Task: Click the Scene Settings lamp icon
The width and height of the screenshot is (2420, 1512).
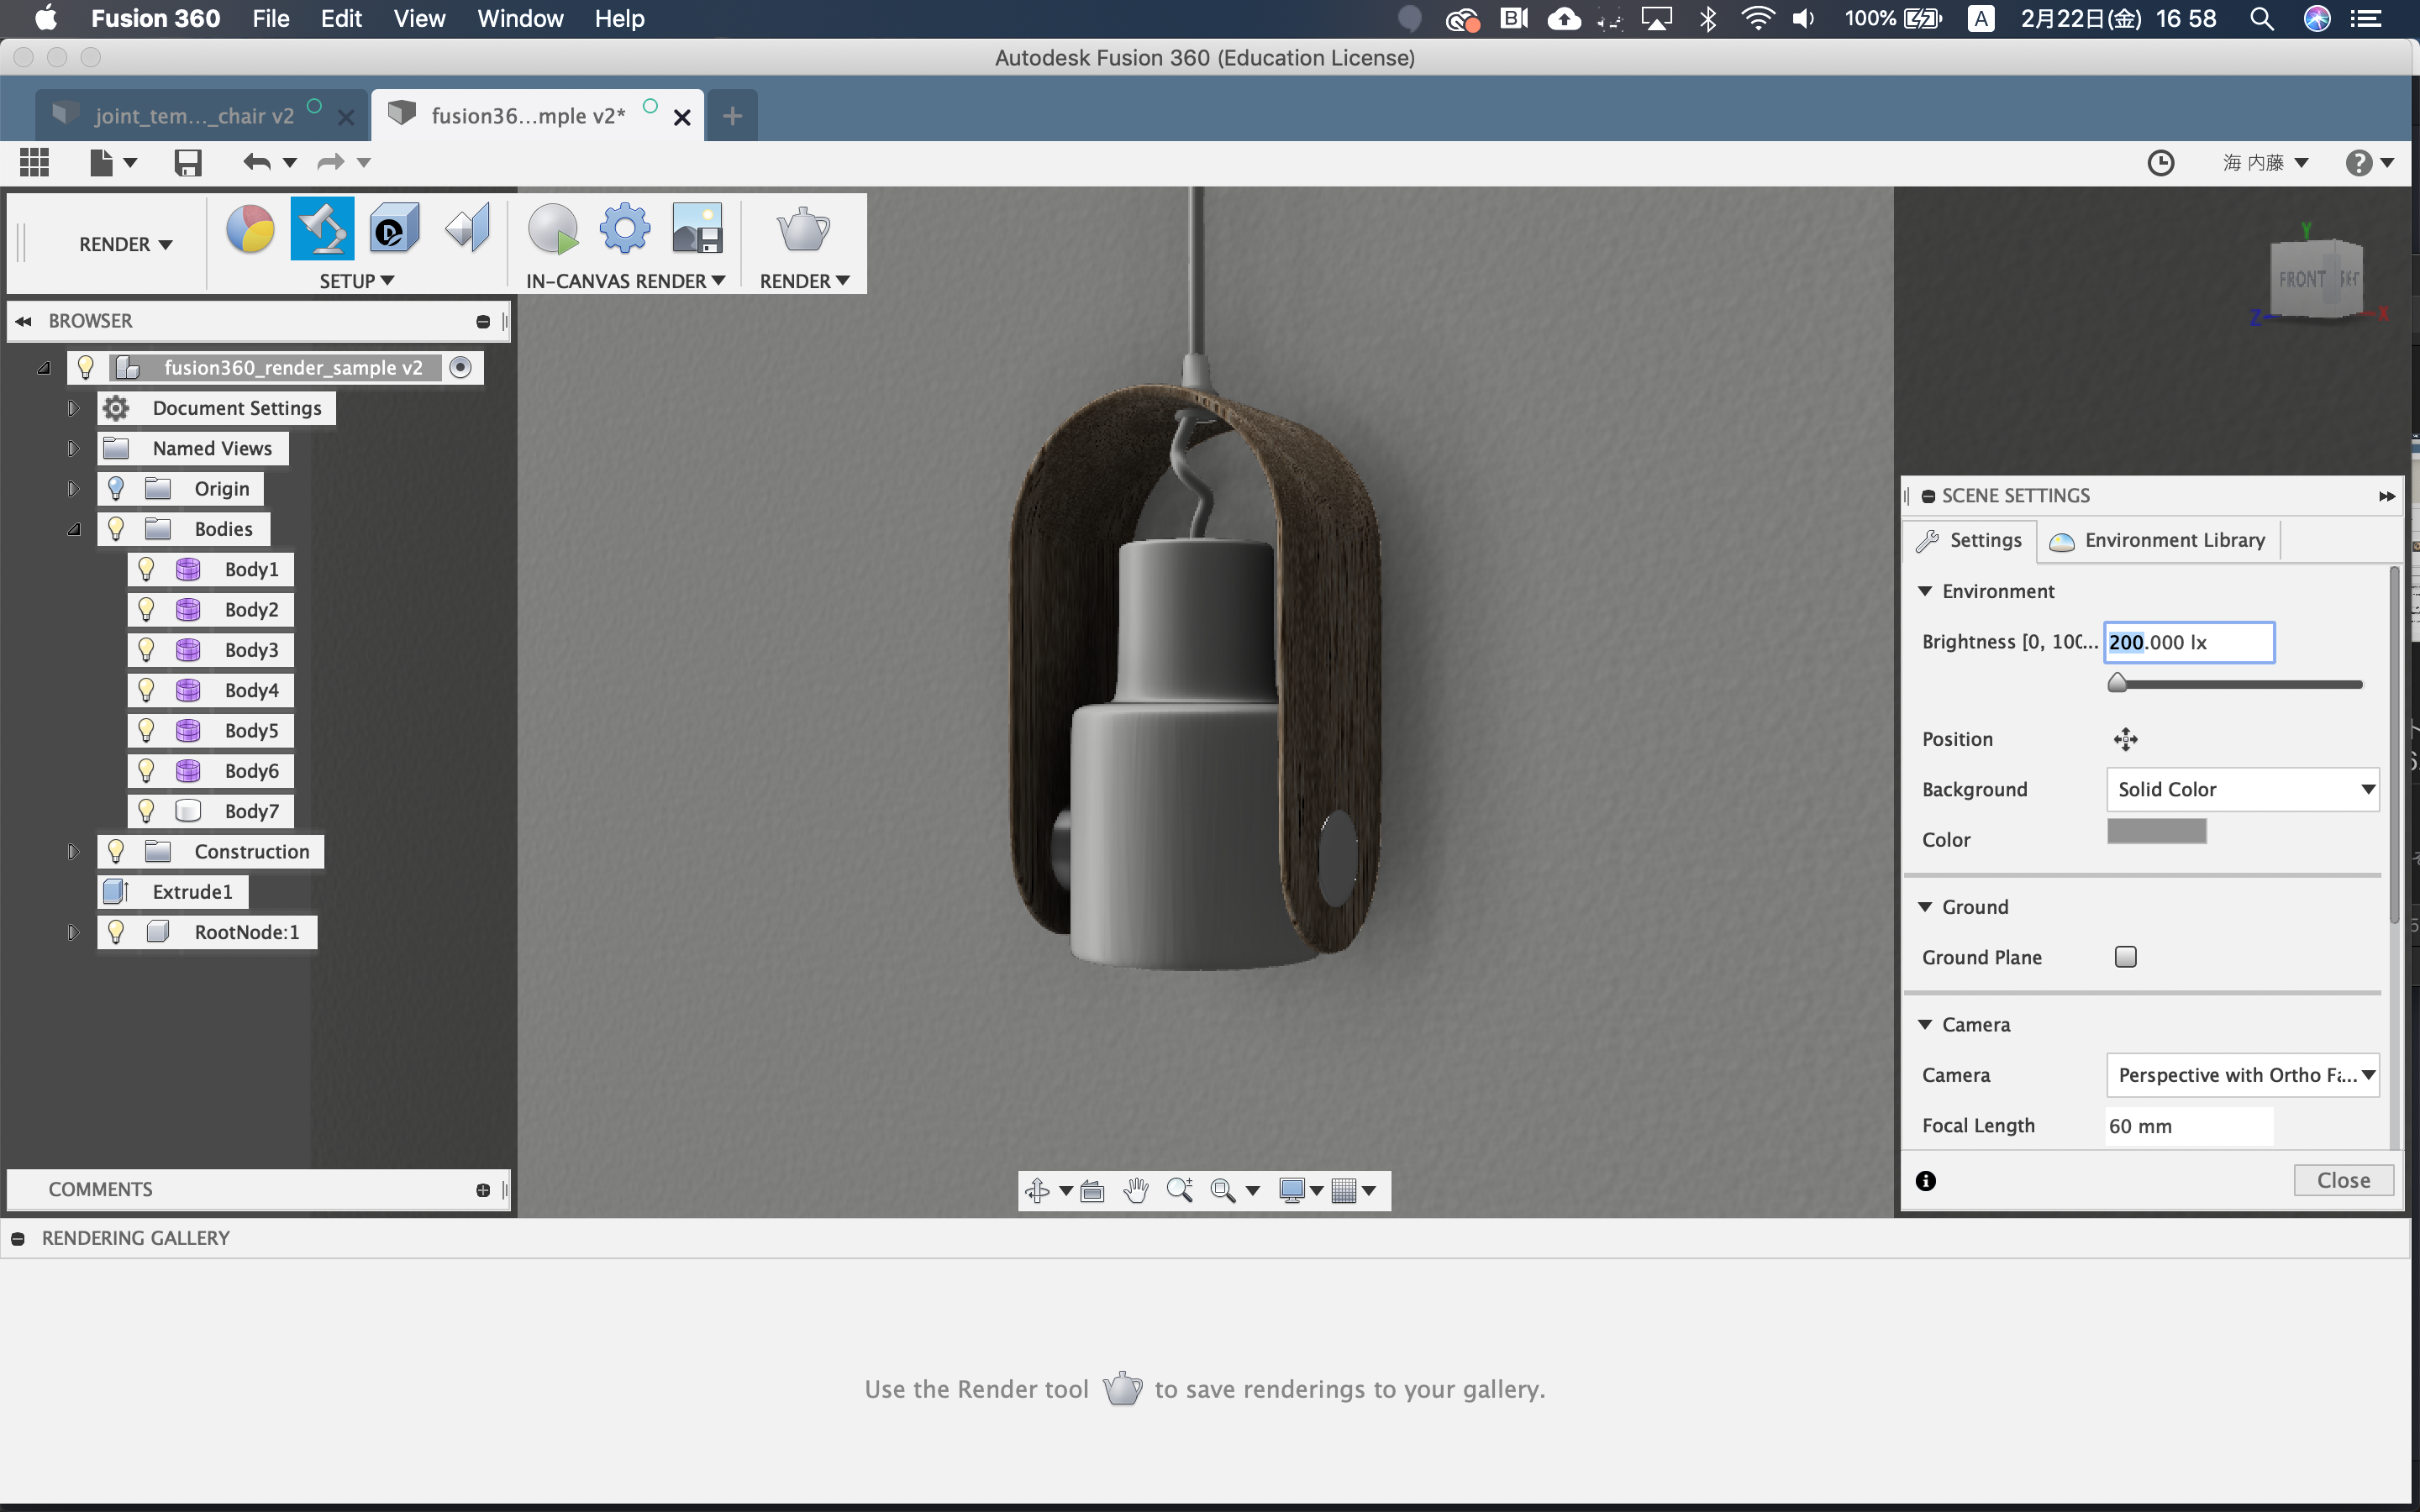Action: 322,230
